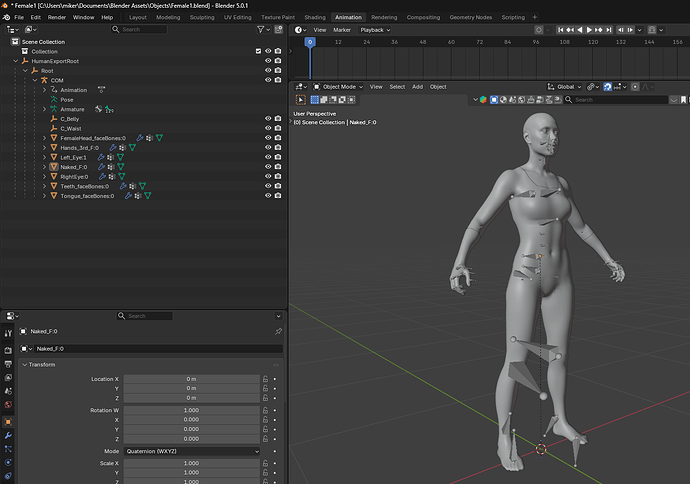Click the blue playhead frame marker
The image size is (690, 484).
[x=310, y=42]
